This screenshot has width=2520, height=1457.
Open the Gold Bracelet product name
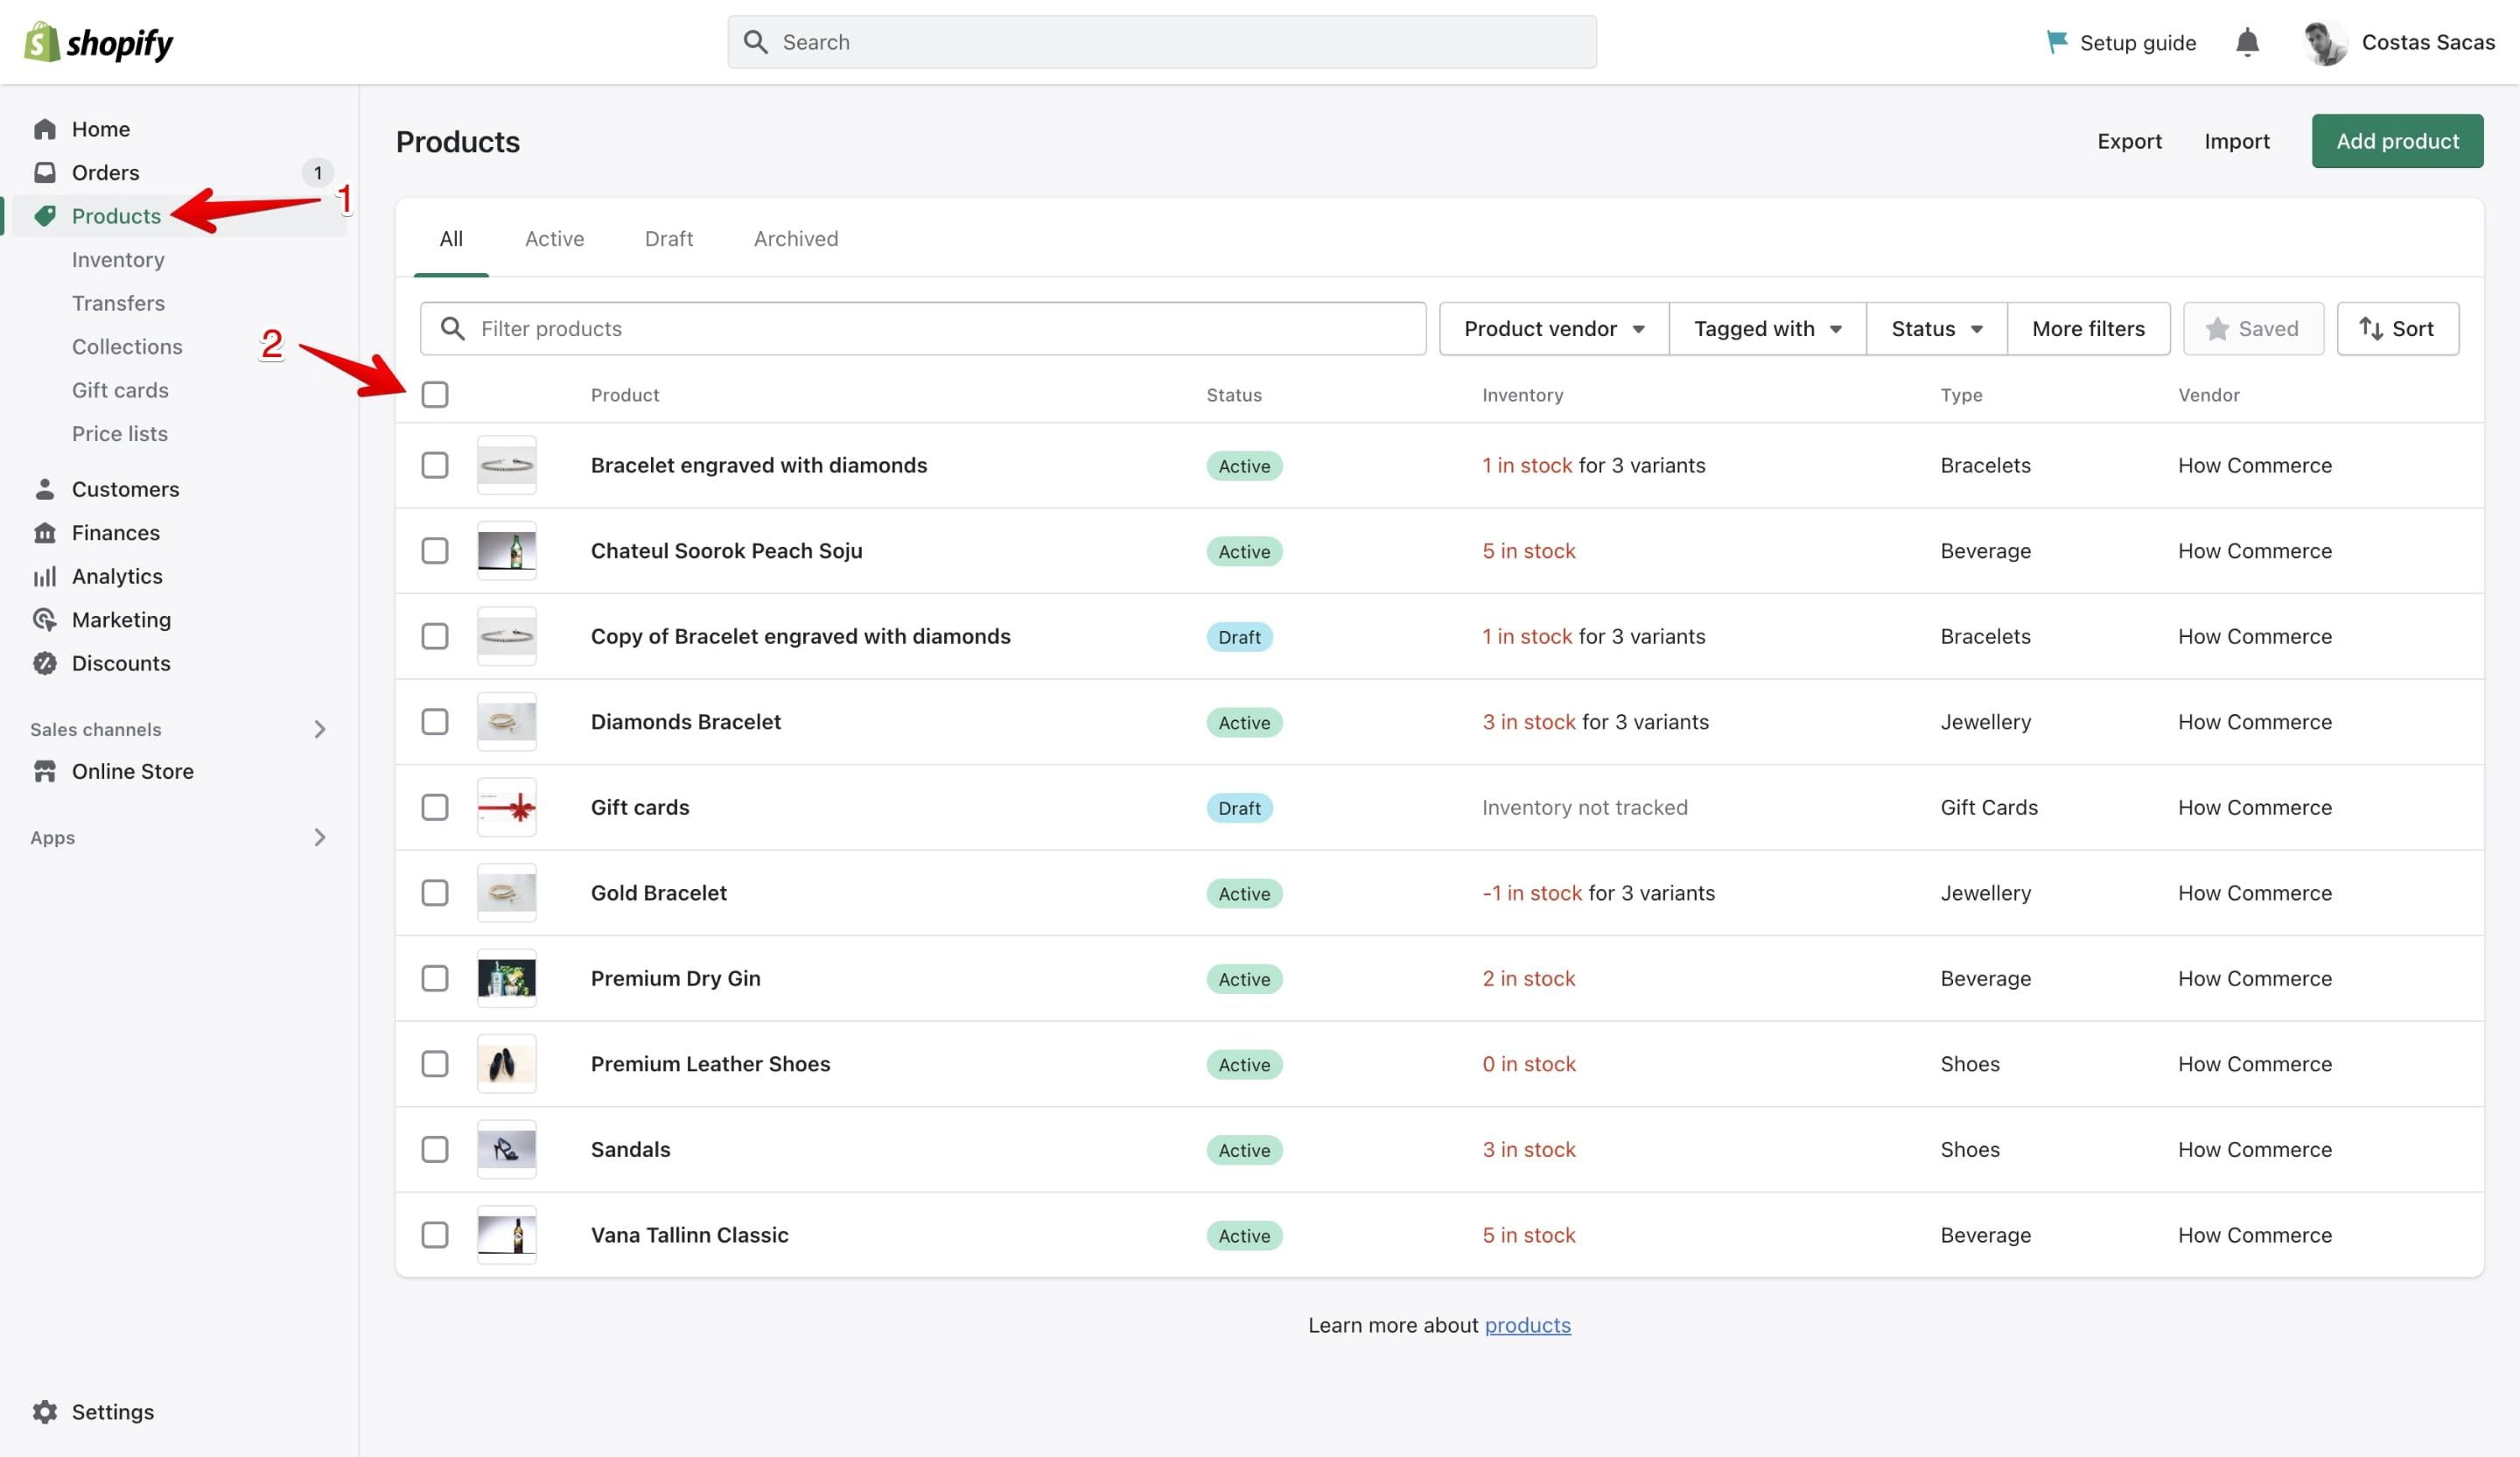click(659, 892)
